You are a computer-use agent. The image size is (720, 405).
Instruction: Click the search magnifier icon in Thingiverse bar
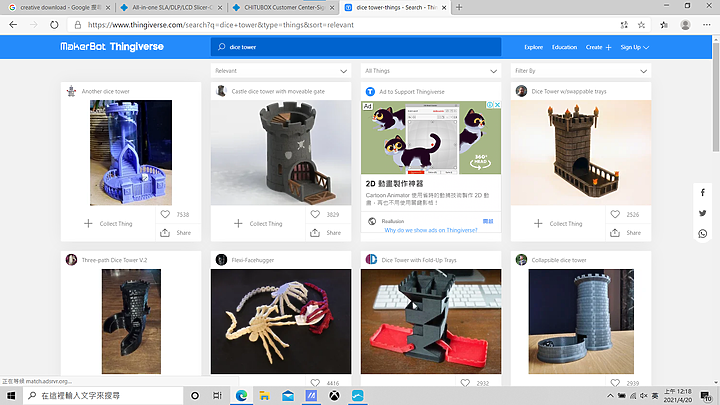click(x=222, y=47)
